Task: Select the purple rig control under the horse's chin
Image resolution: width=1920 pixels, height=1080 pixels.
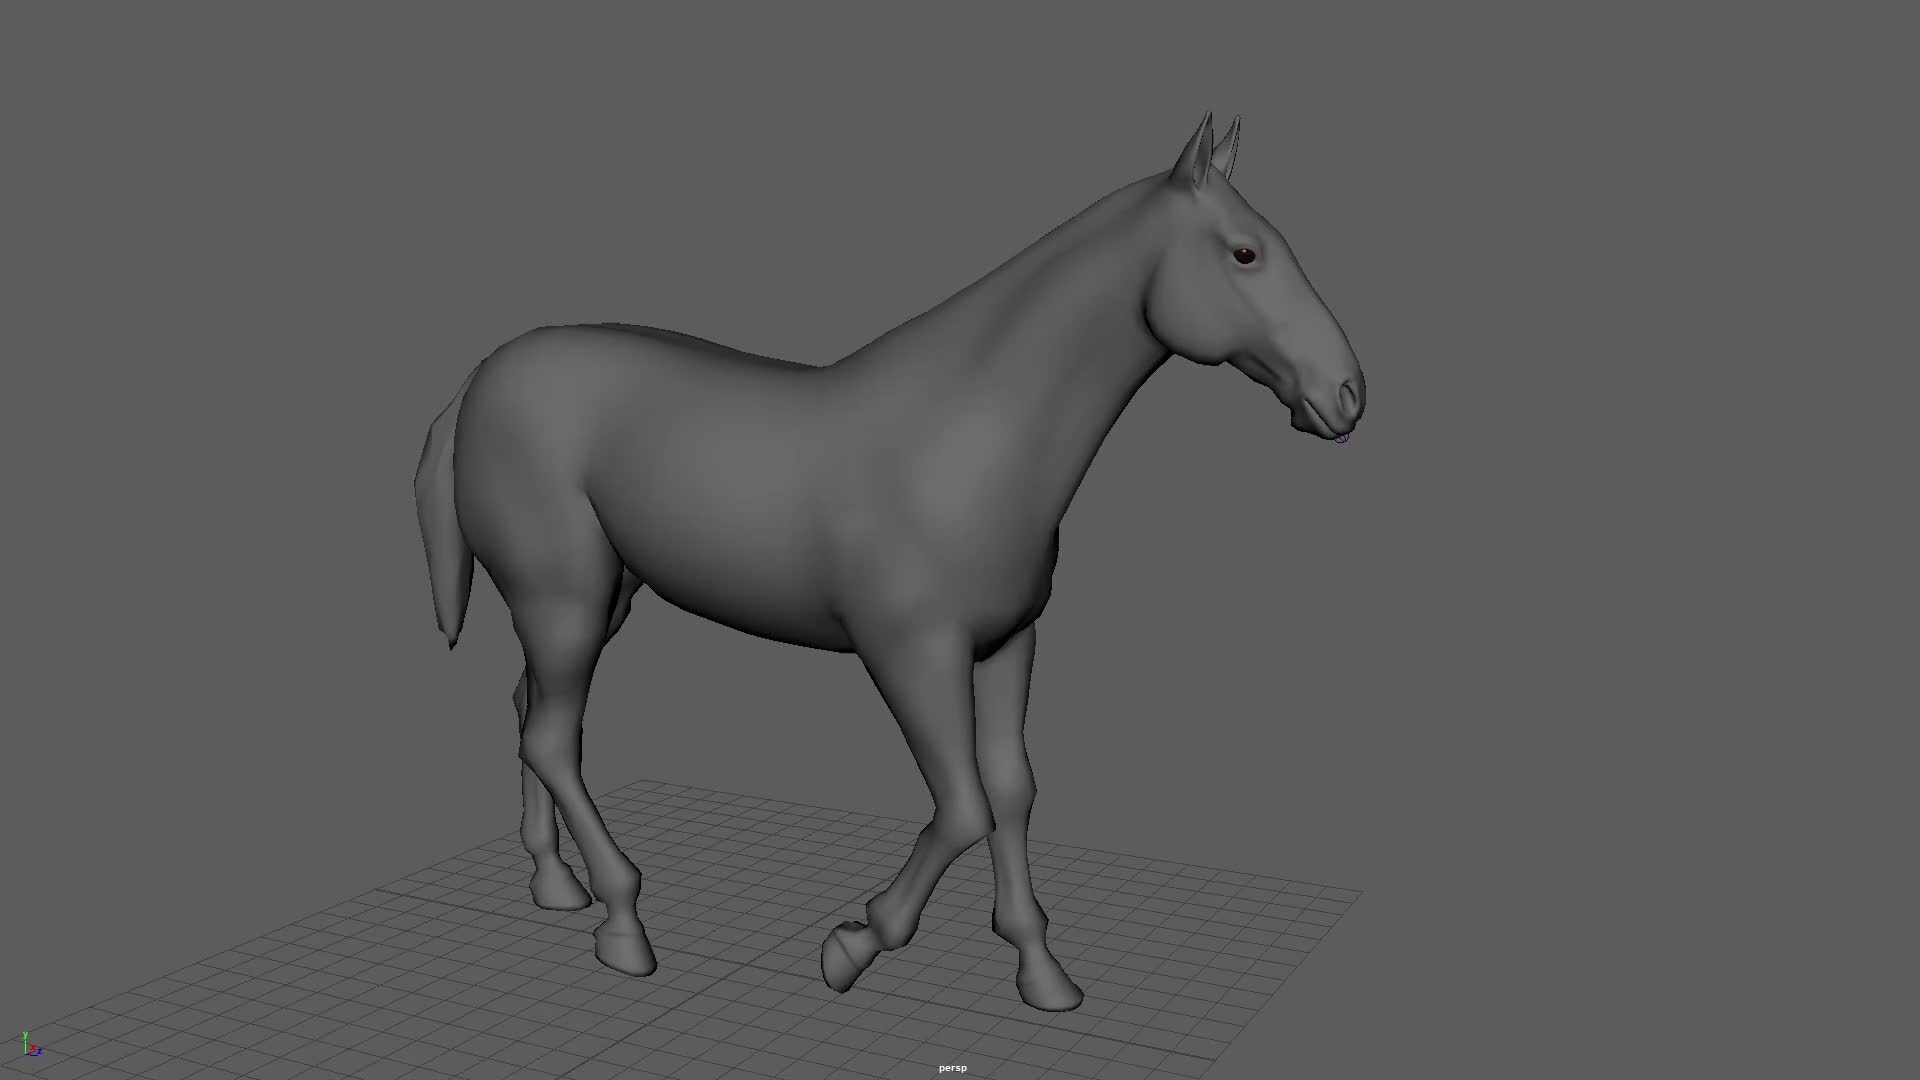Action: 1341,438
